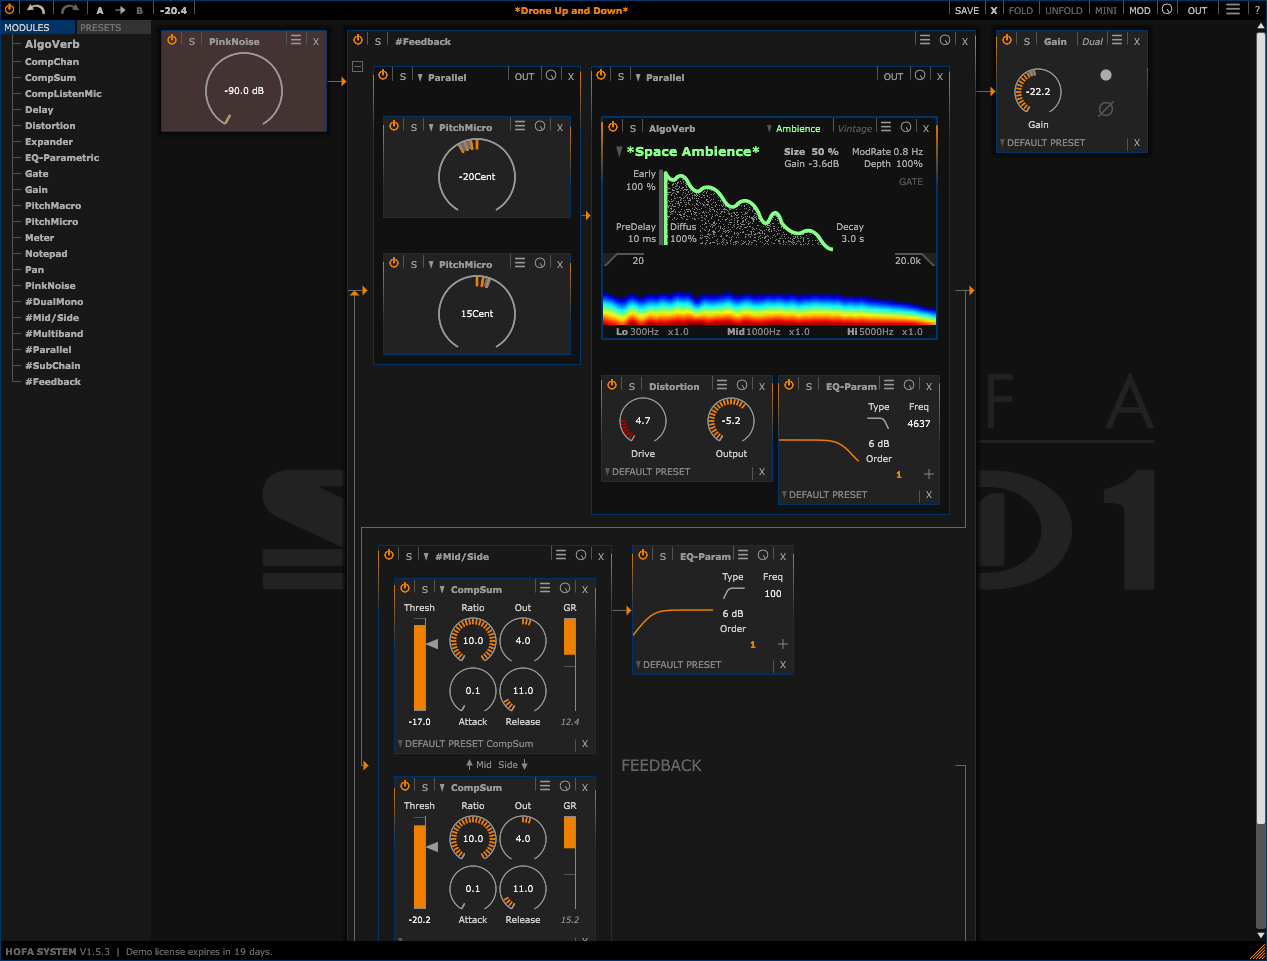Redo the last undone action in the top bar
The image size is (1267, 961).
coord(69,10)
